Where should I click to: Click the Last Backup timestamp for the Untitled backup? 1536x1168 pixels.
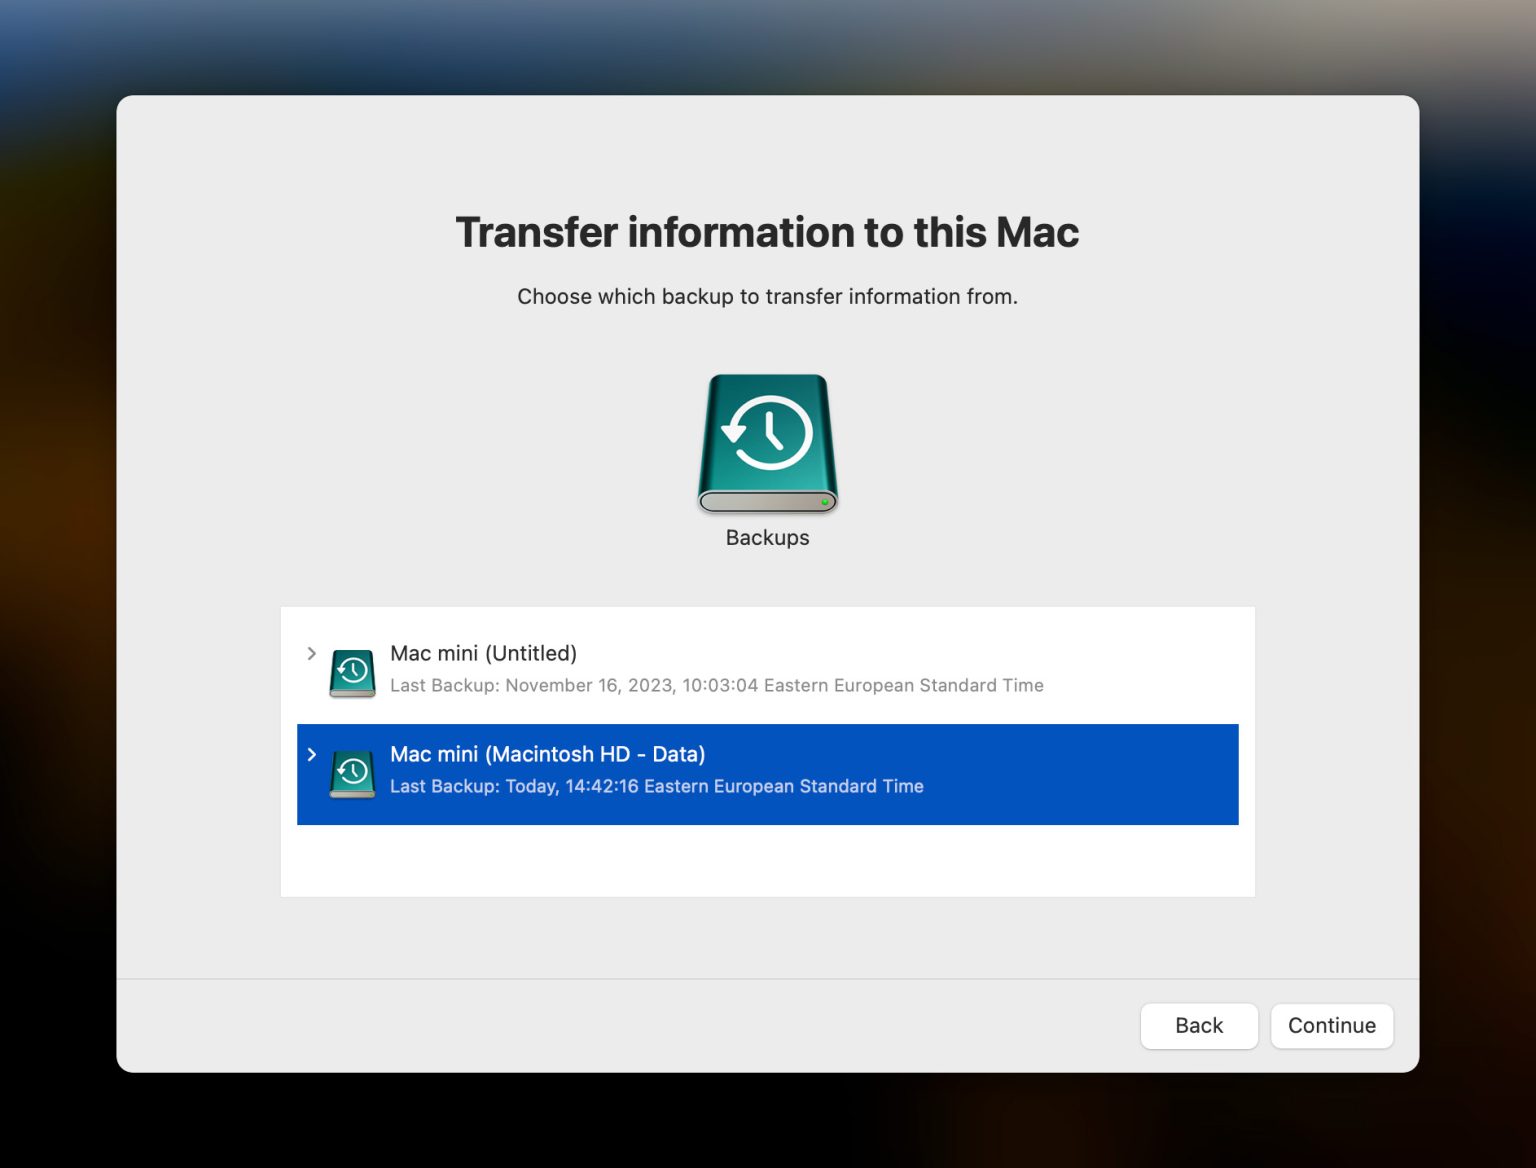click(716, 685)
